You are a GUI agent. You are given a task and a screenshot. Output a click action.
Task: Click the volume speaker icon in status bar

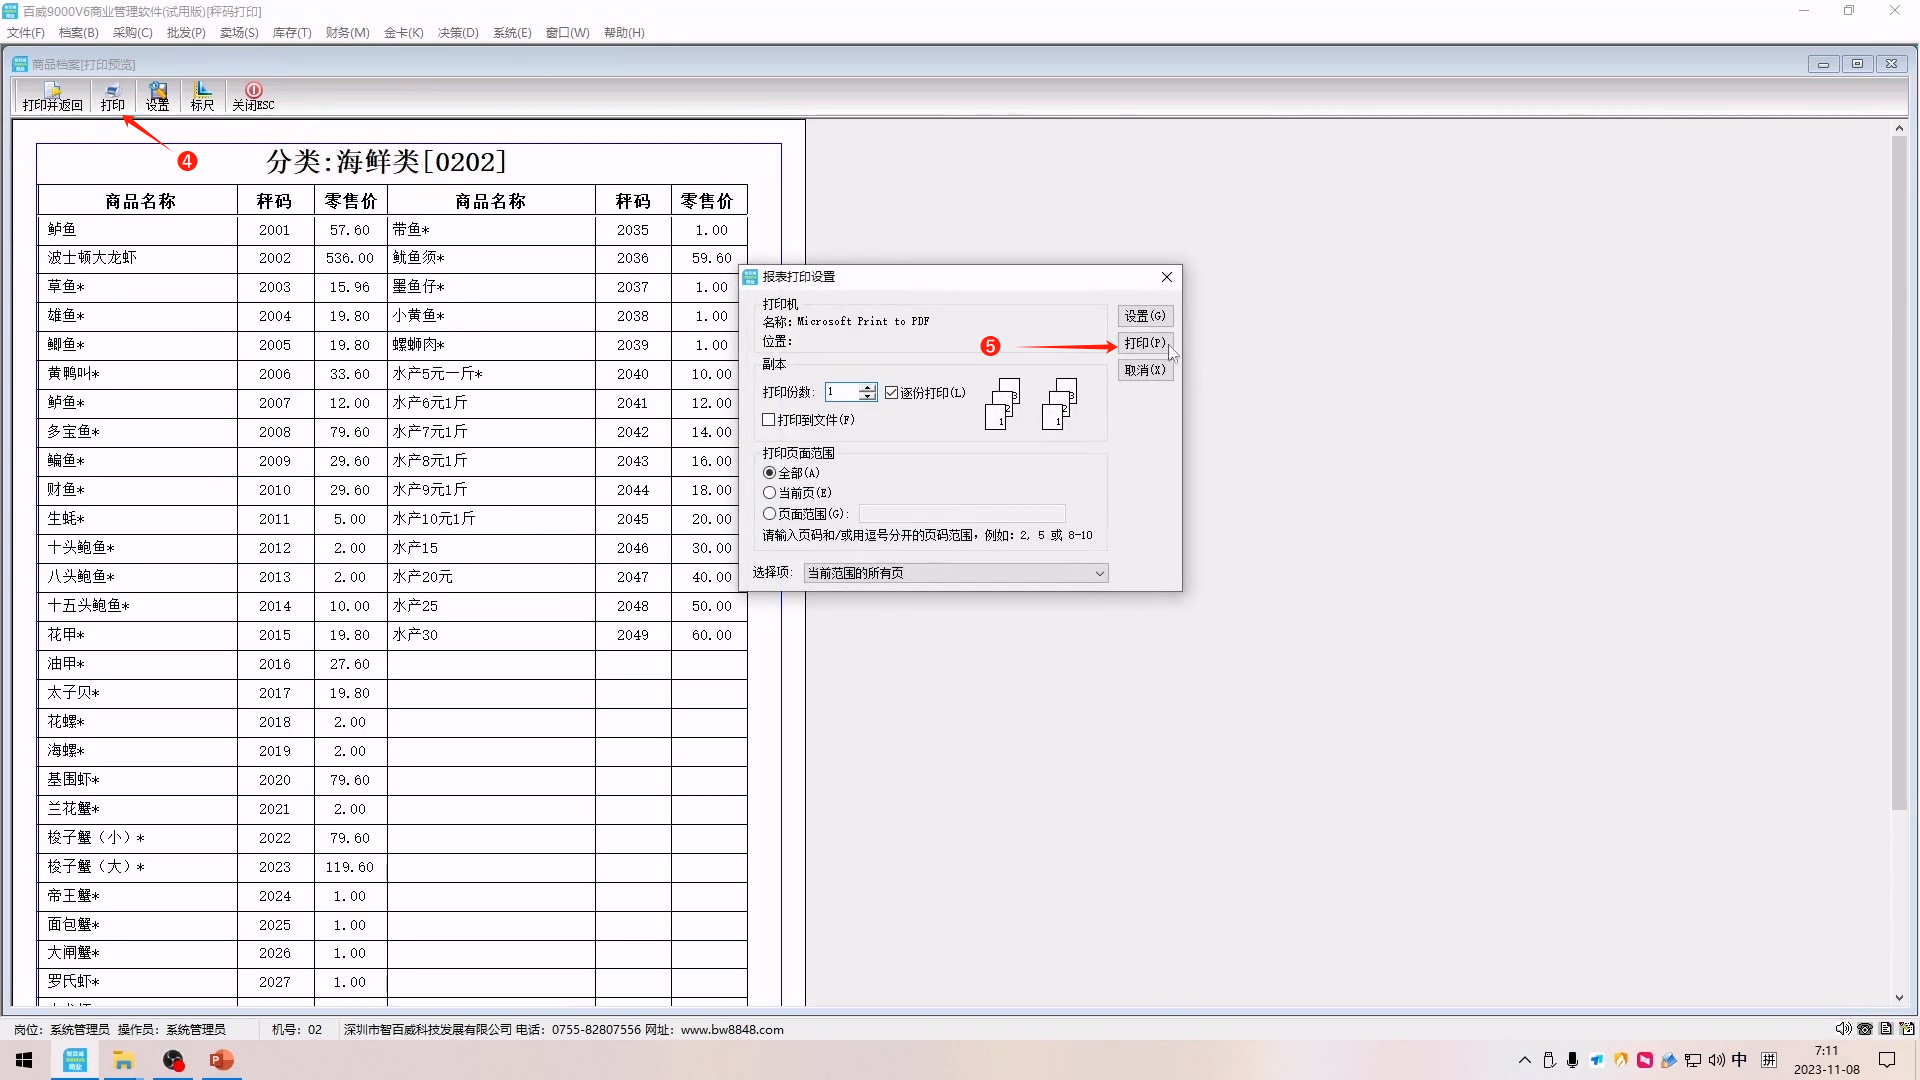1842,1029
